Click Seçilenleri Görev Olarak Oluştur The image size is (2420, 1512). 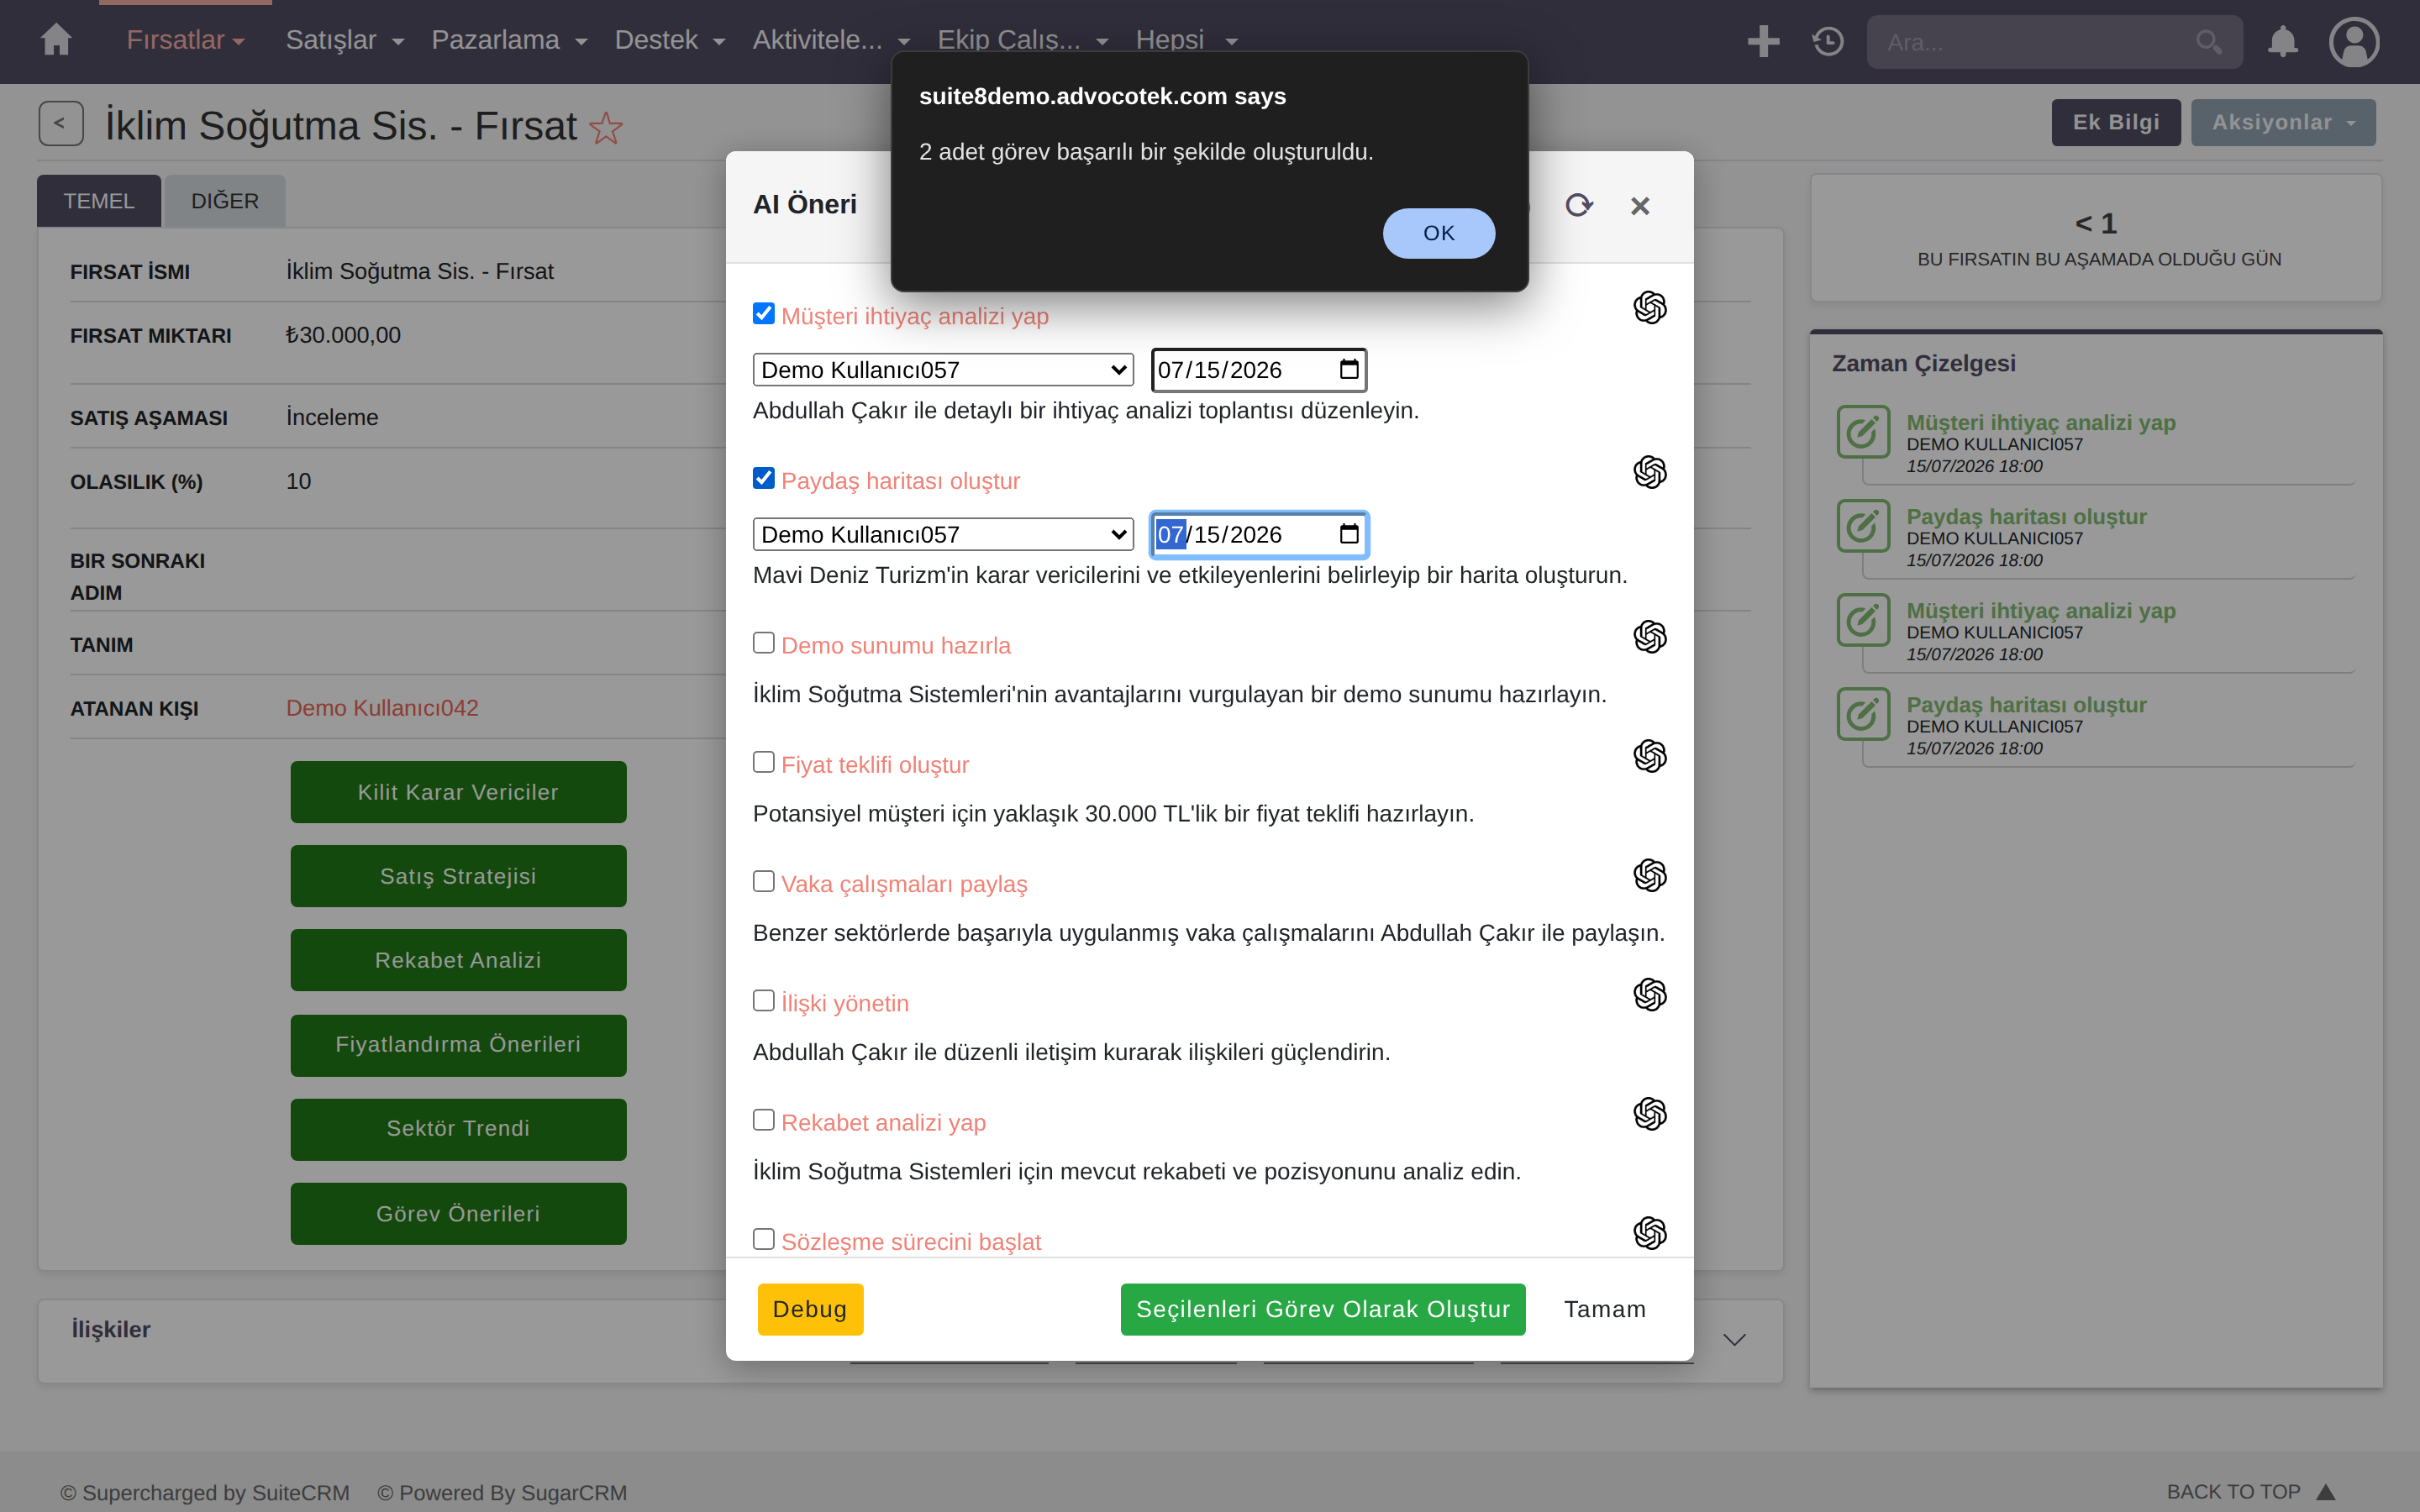coord(1323,1309)
